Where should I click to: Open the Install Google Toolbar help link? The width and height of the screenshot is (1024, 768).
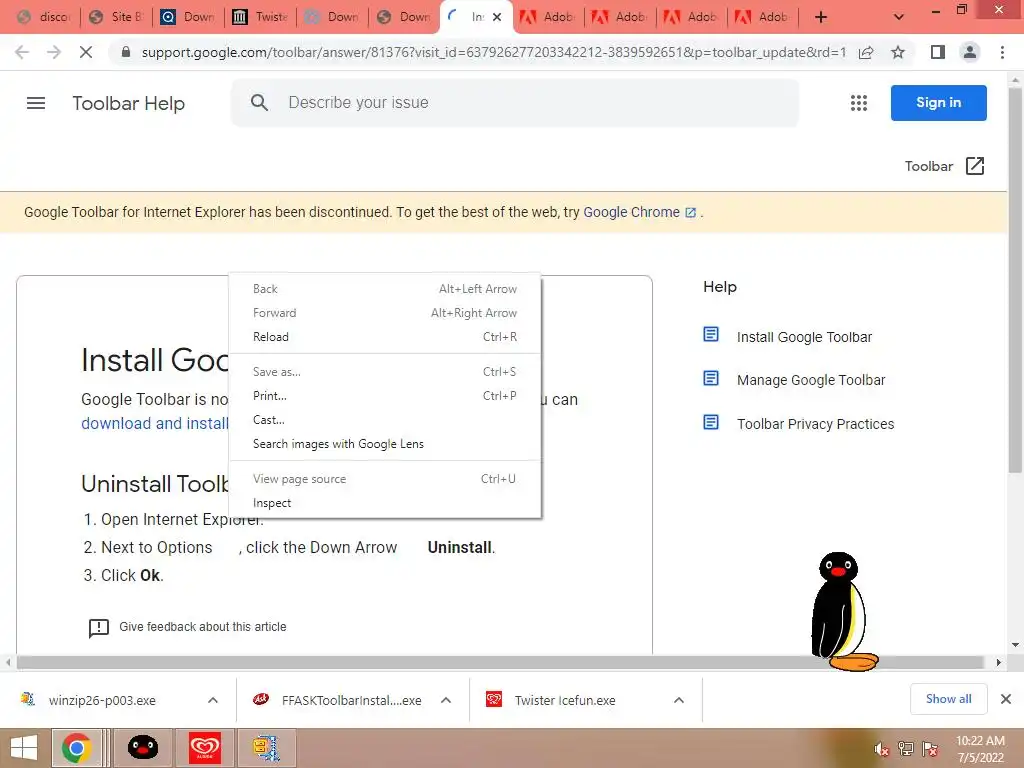(804, 337)
